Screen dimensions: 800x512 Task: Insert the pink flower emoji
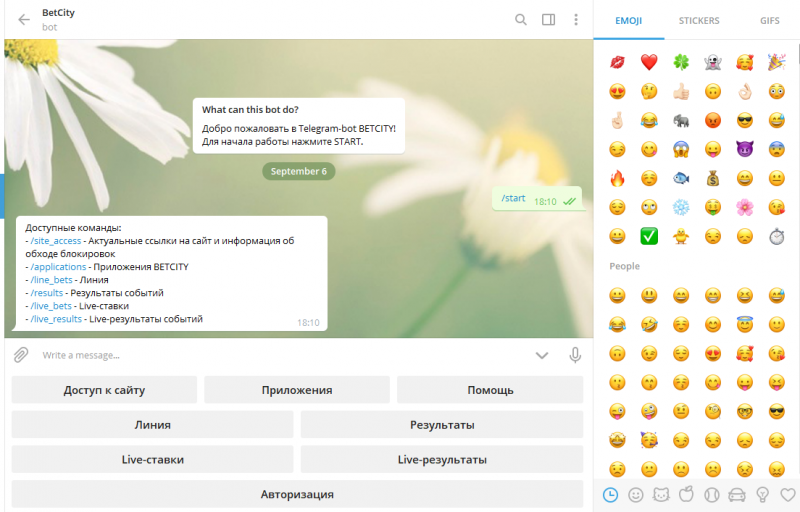pyautogui.click(x=745, y=208)
